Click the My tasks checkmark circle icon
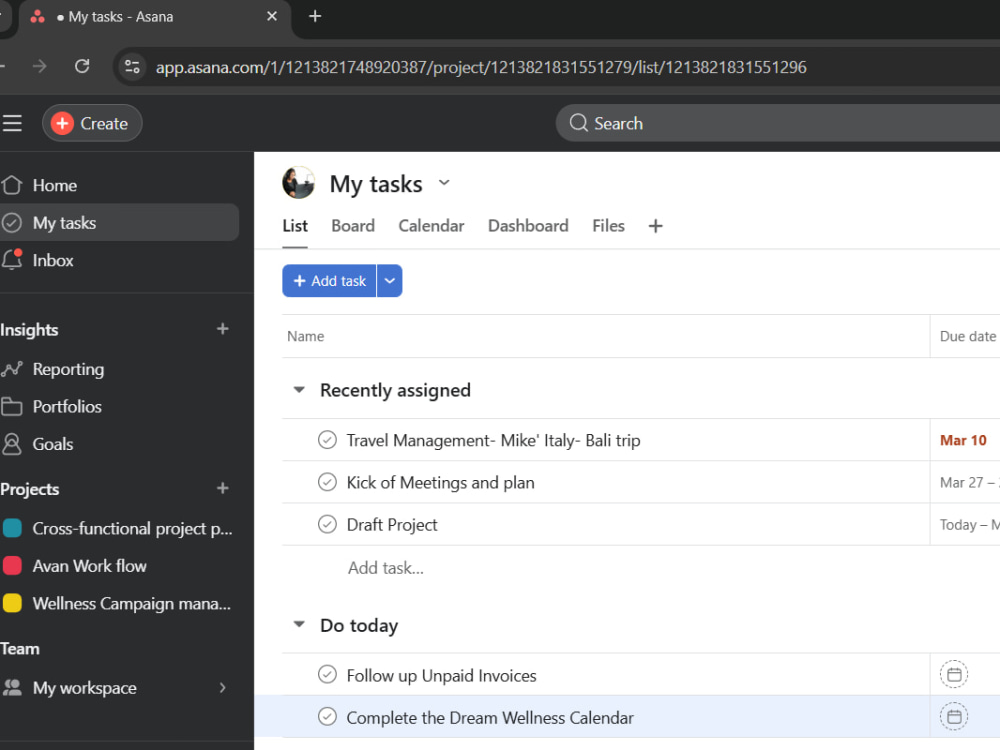The height and width of the screenshot is (750, 1000). [x=11, y=223]
